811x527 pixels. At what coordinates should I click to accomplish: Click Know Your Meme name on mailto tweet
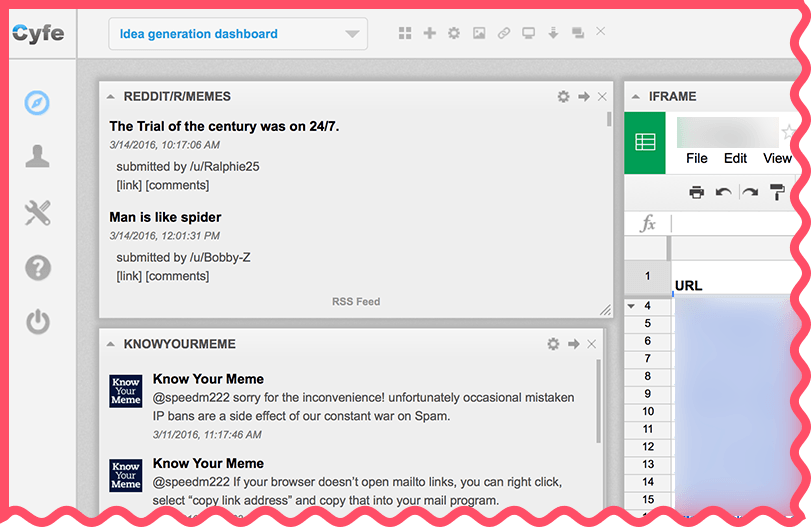pyautogui.click(x=208, y=463)
